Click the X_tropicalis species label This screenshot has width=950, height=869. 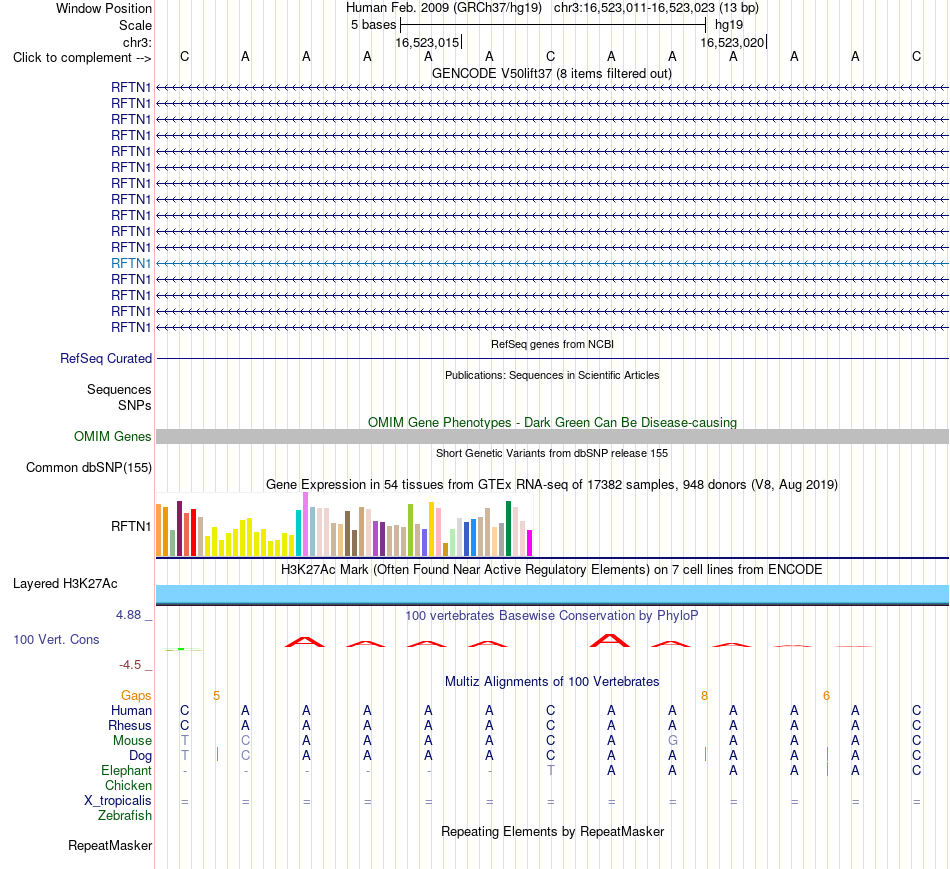pyautogui.click(x=118, y=801)
